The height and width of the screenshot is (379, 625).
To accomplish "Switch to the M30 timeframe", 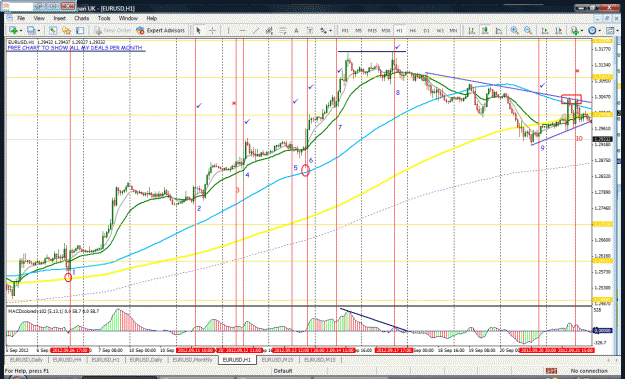I will click(386, 30).
